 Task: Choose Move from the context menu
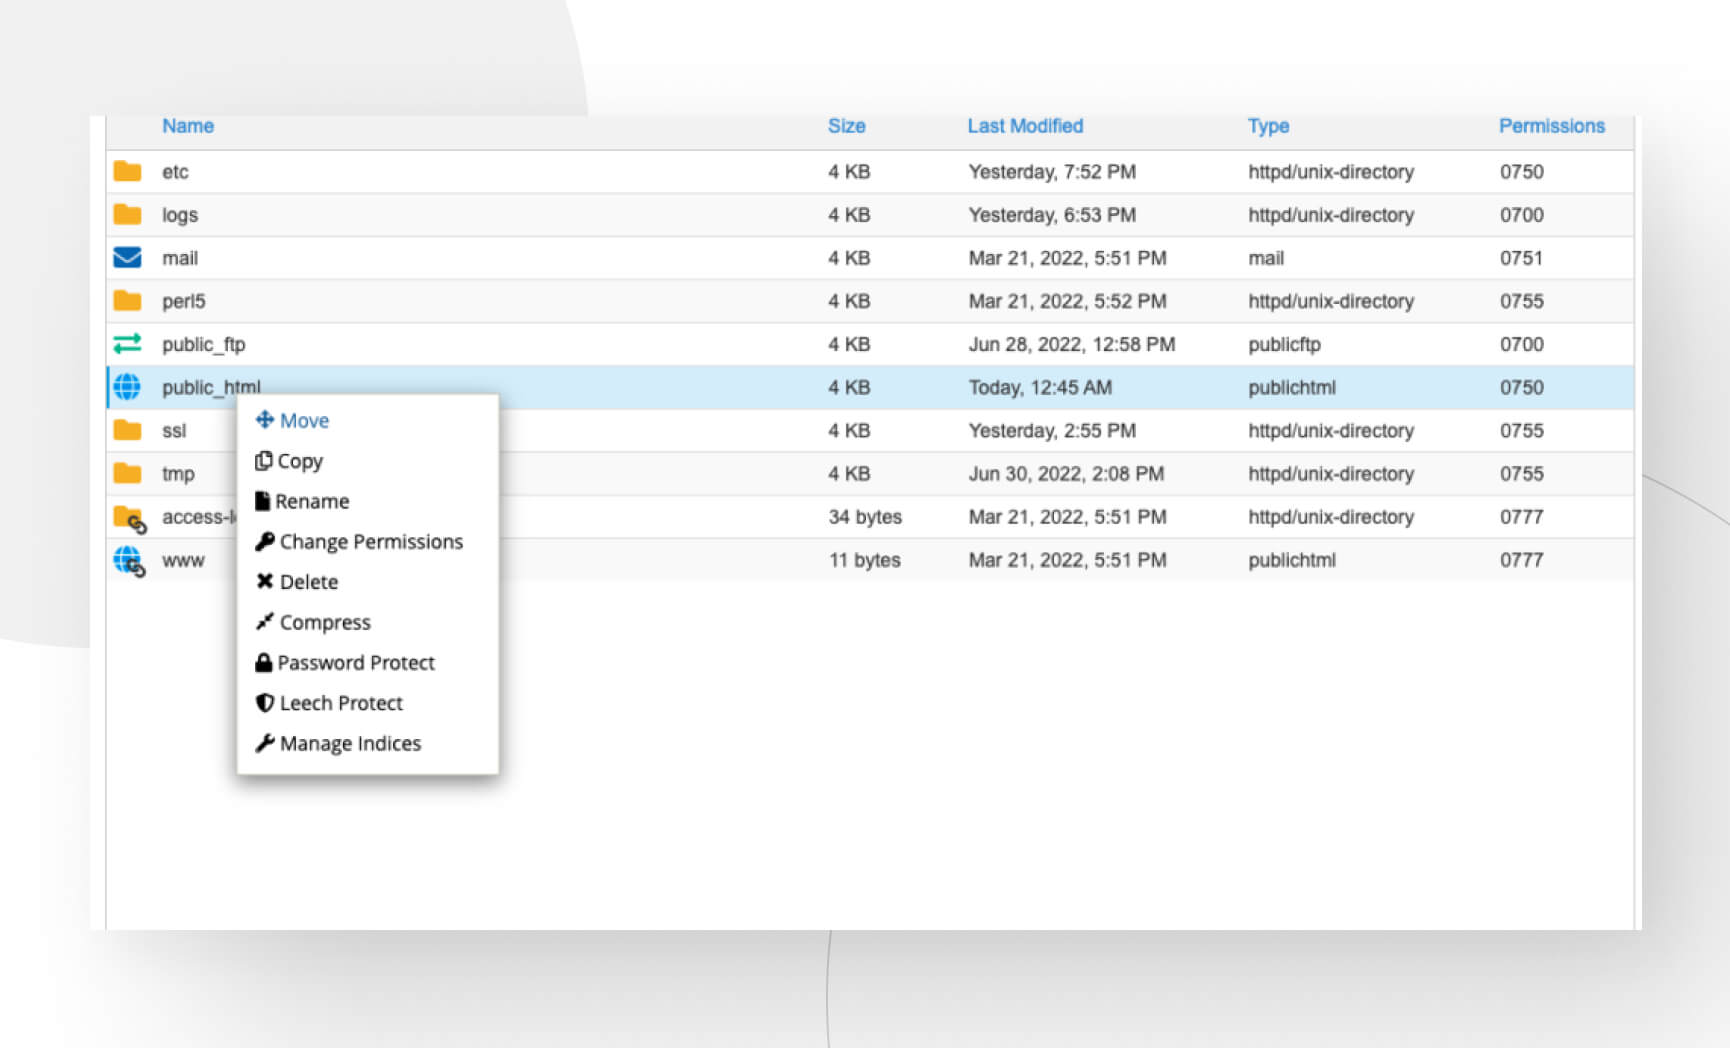tap(303, 421)
